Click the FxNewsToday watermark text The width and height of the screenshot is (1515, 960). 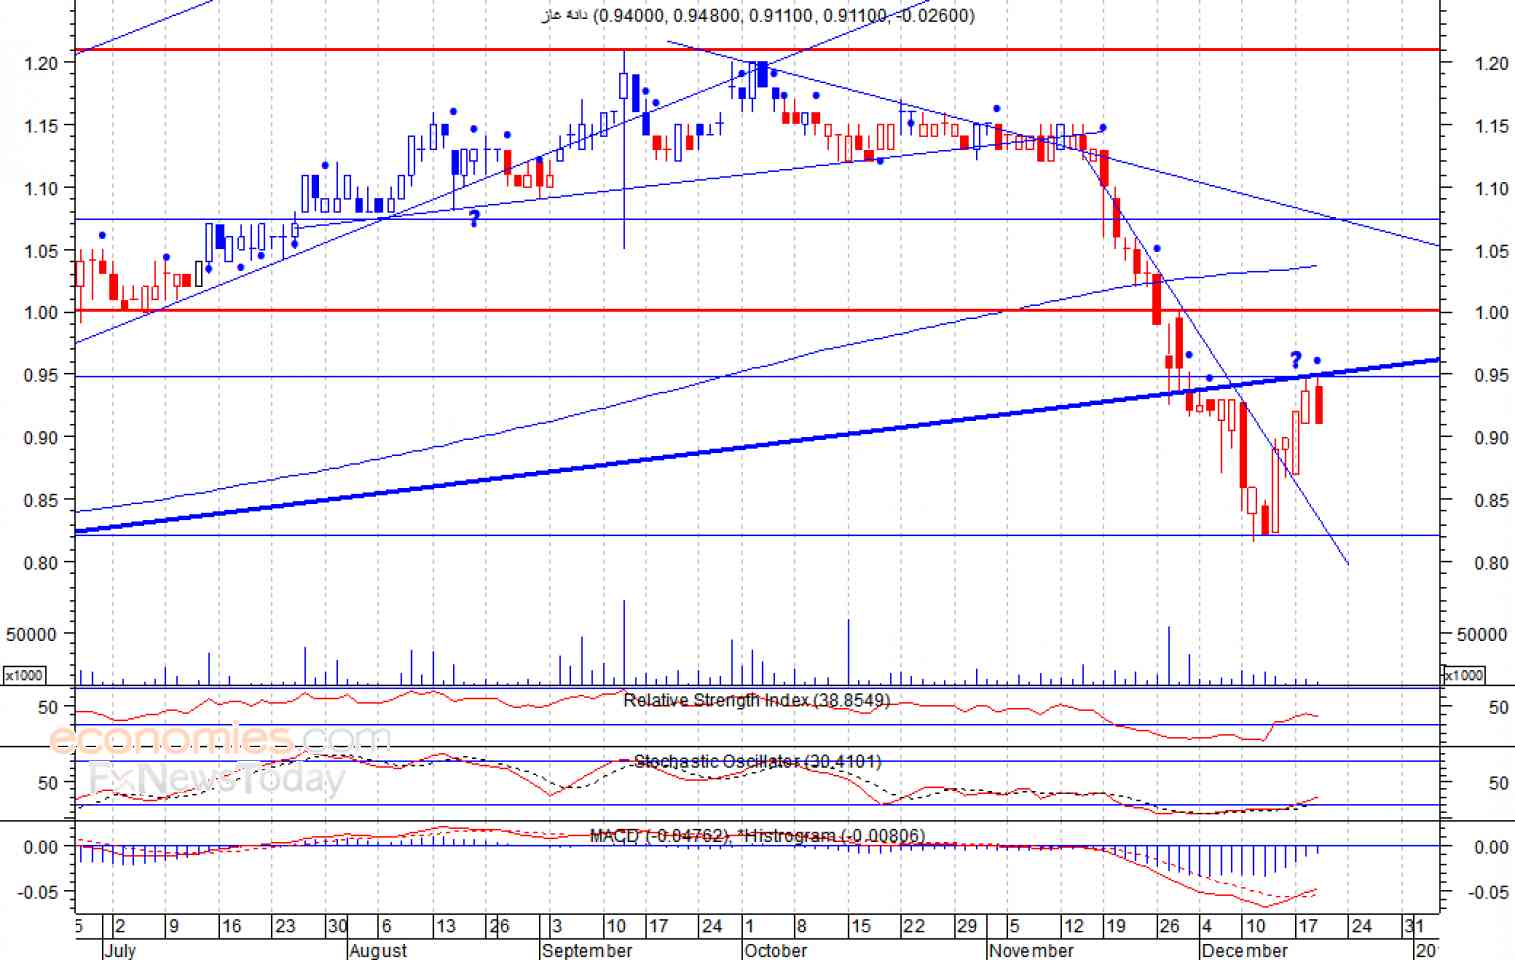[x=218, y=777]
